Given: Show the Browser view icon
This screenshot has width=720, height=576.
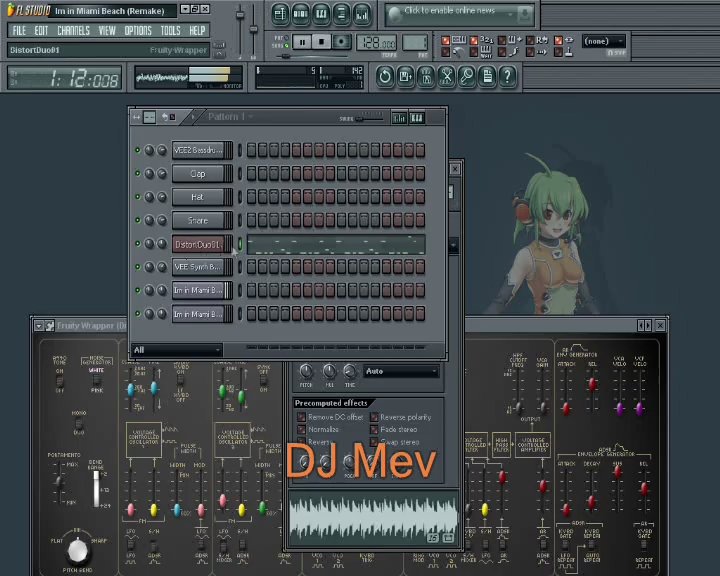Looking at the screenshot, I should [x=341, y=14].
